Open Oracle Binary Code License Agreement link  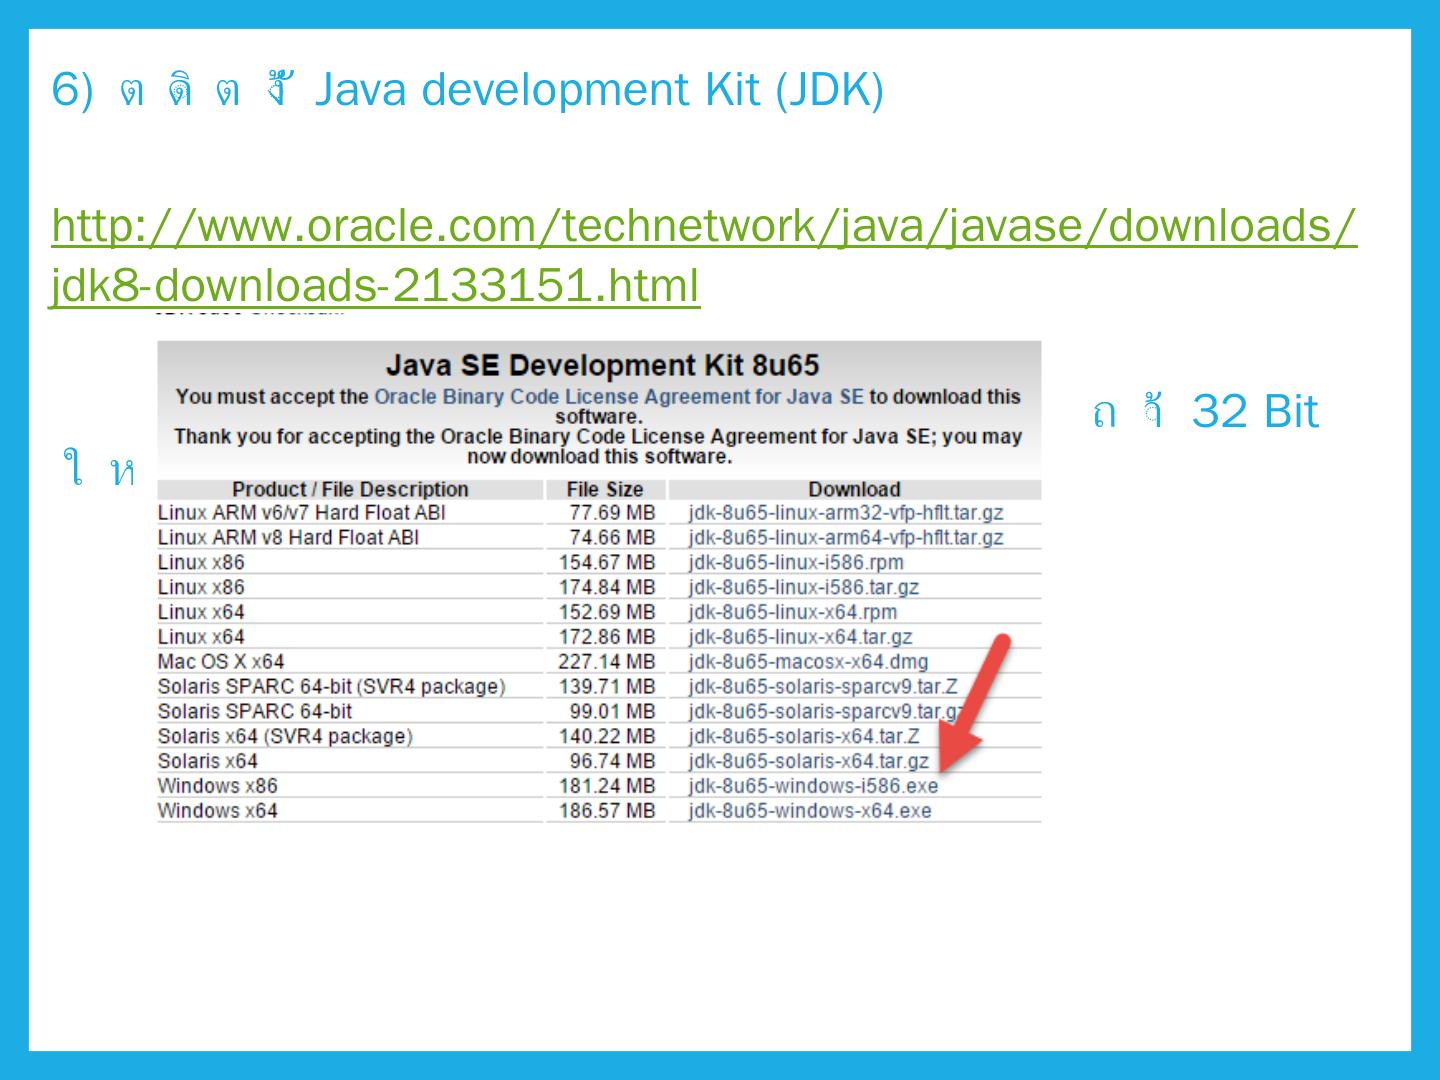[x=618, y=397]
